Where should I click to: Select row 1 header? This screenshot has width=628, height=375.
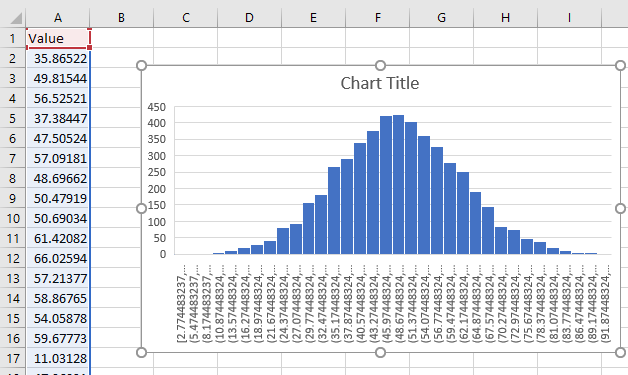point(12,38)
